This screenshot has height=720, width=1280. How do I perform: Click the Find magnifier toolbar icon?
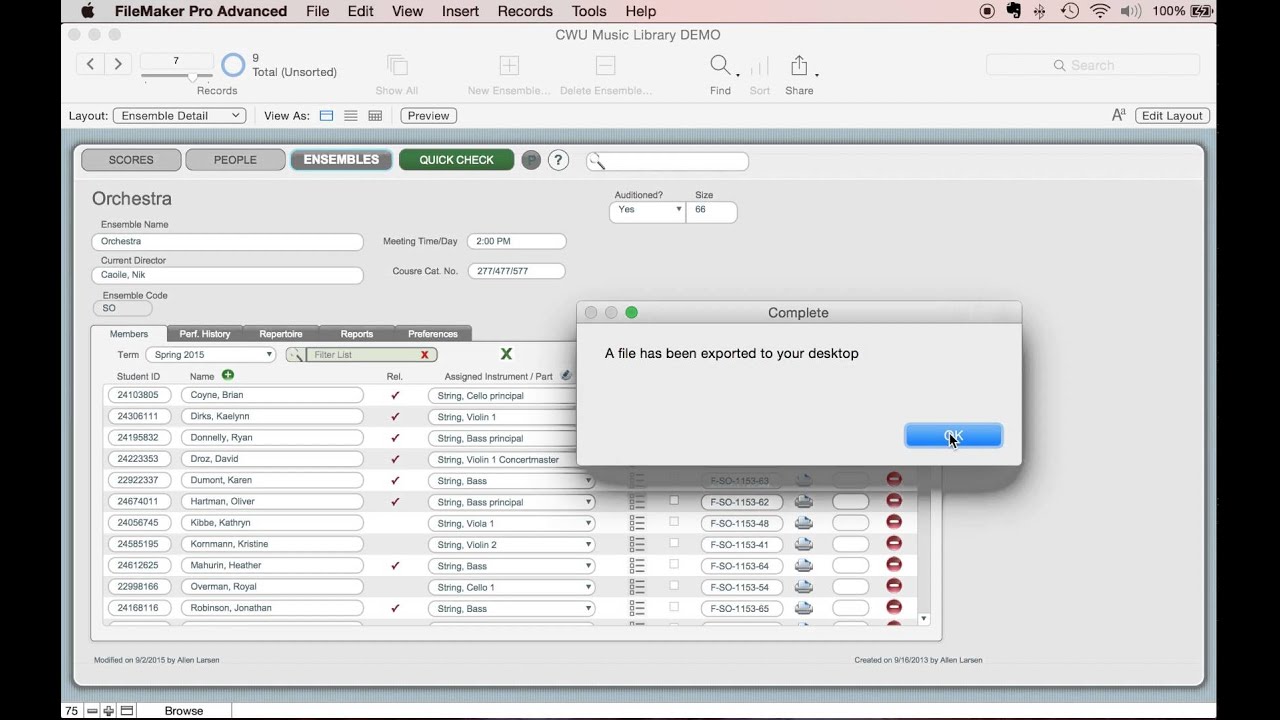click(x=720, y=66)
